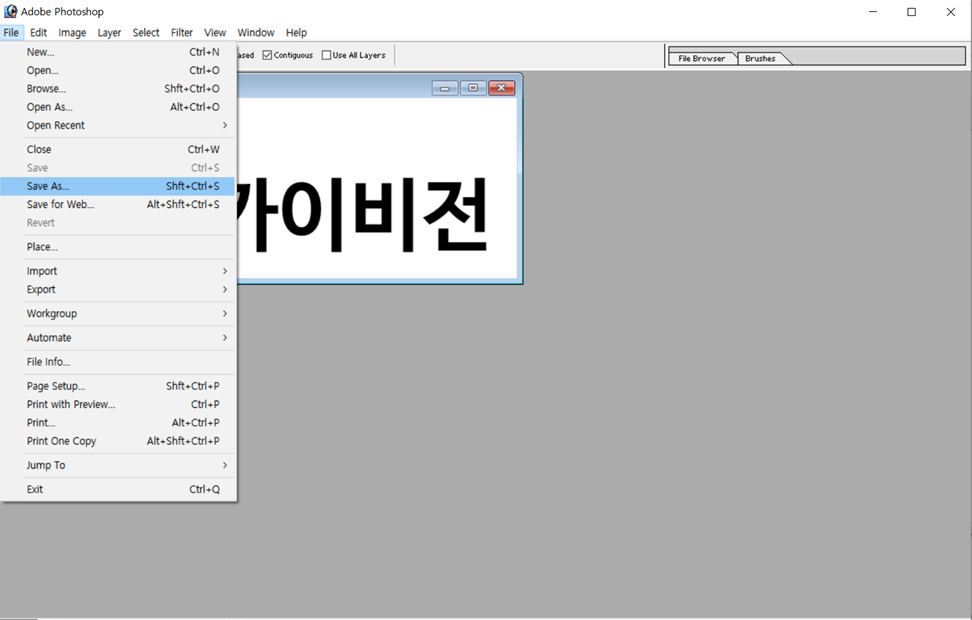
Task: Choose Place... from the File menu
Action: pos(118,247)
